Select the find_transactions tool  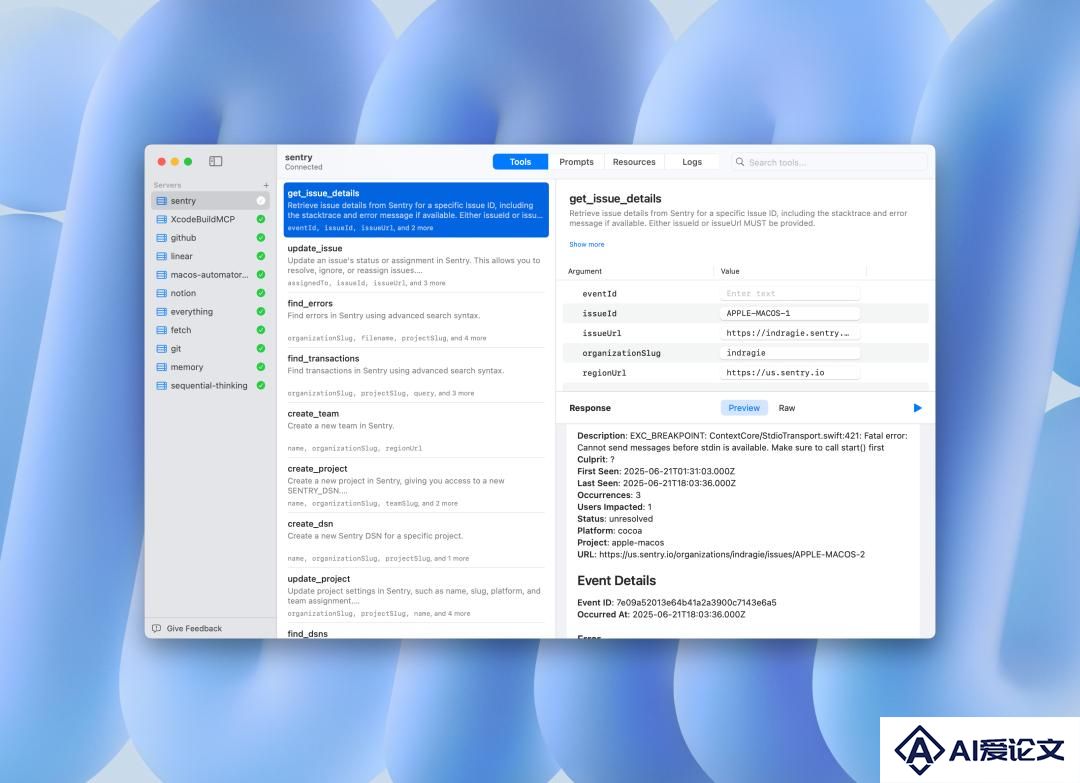(x=416, y=375)
